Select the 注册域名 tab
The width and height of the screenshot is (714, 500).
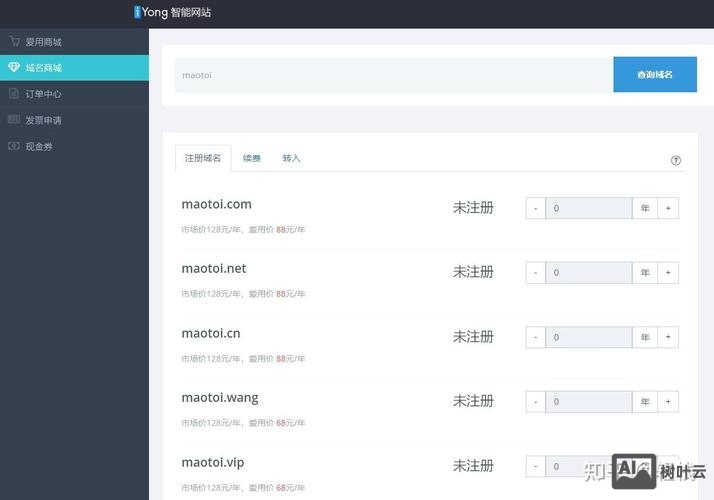click(x=203, y=159)
